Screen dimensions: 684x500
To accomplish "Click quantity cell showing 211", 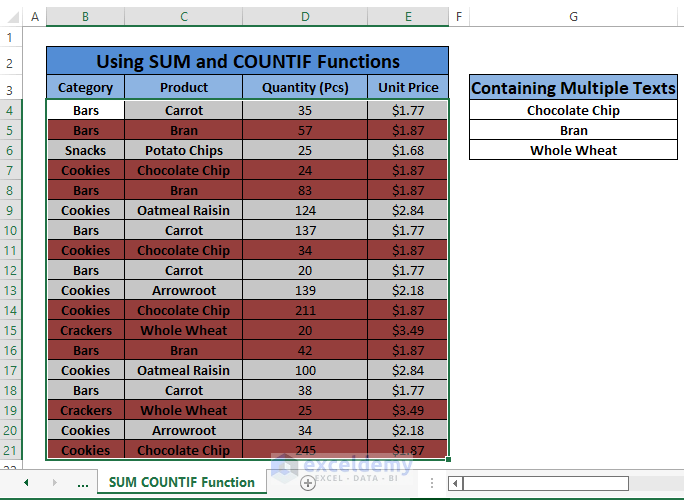I will (x=305, y=310).
